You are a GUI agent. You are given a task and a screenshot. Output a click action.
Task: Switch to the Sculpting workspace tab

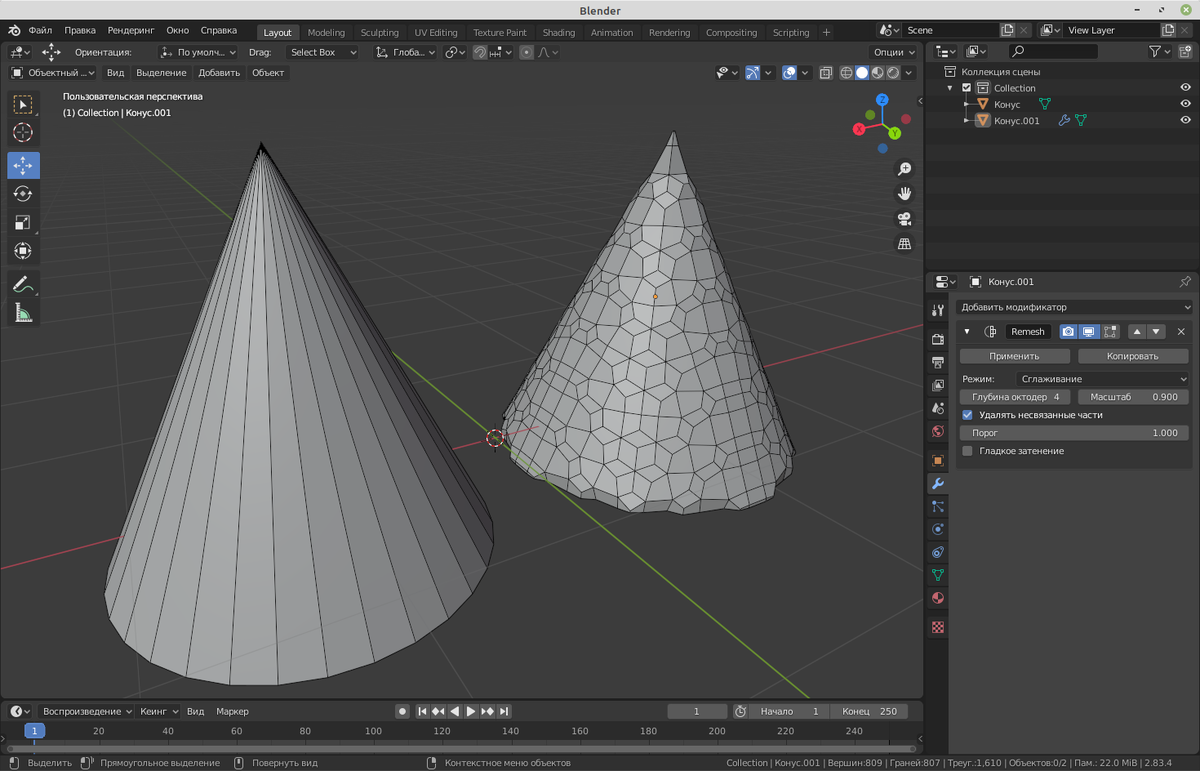tap(379, 32)
